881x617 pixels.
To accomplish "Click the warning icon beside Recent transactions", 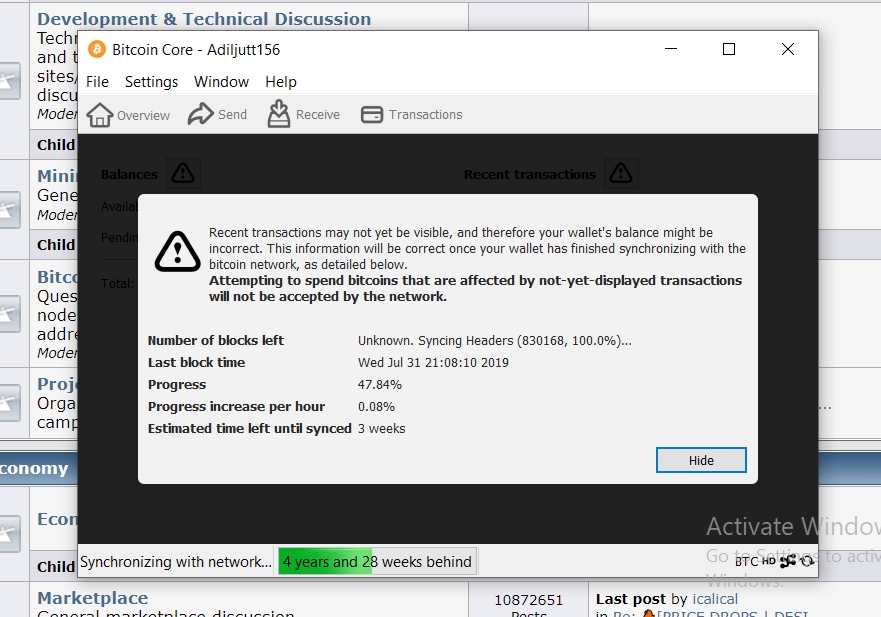I will tap(621, 173).
